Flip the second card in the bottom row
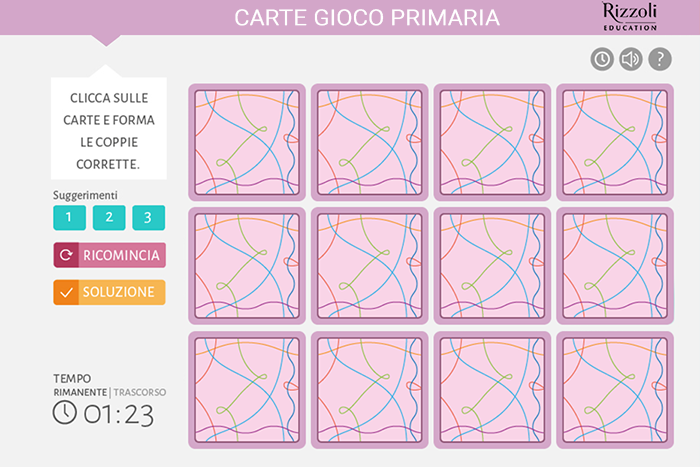The width and height of the screenshot is (700, 467). click(x=370, y=390)
